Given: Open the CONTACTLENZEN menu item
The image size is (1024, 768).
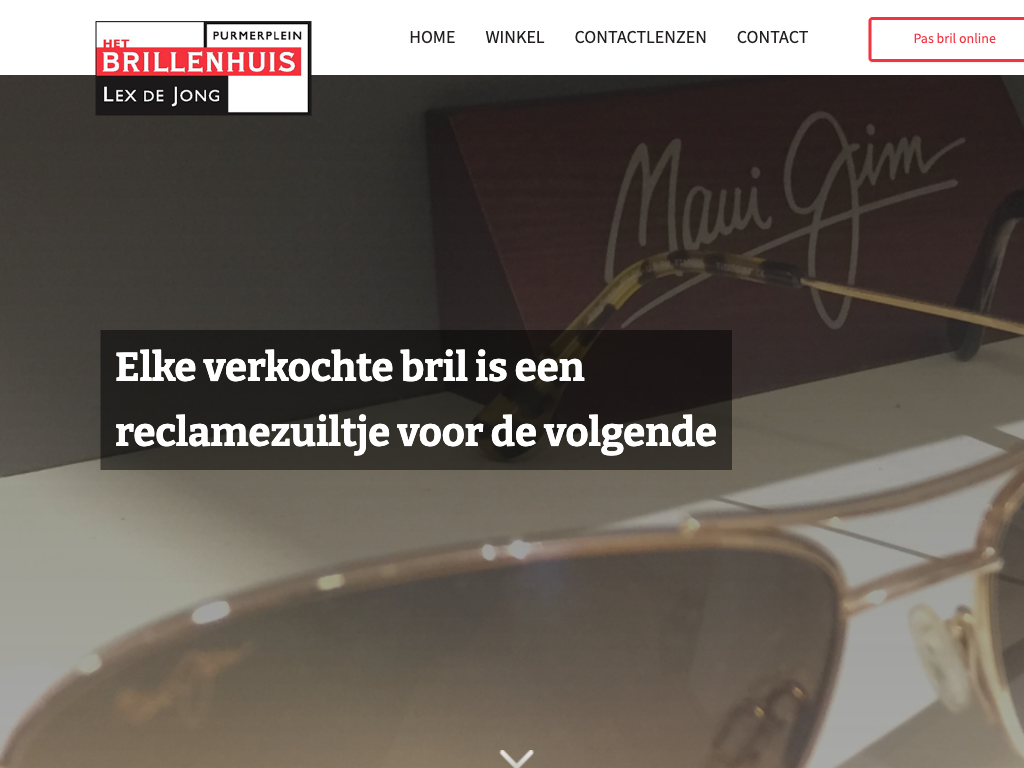Looking at the screenshot, I should 640,37.
